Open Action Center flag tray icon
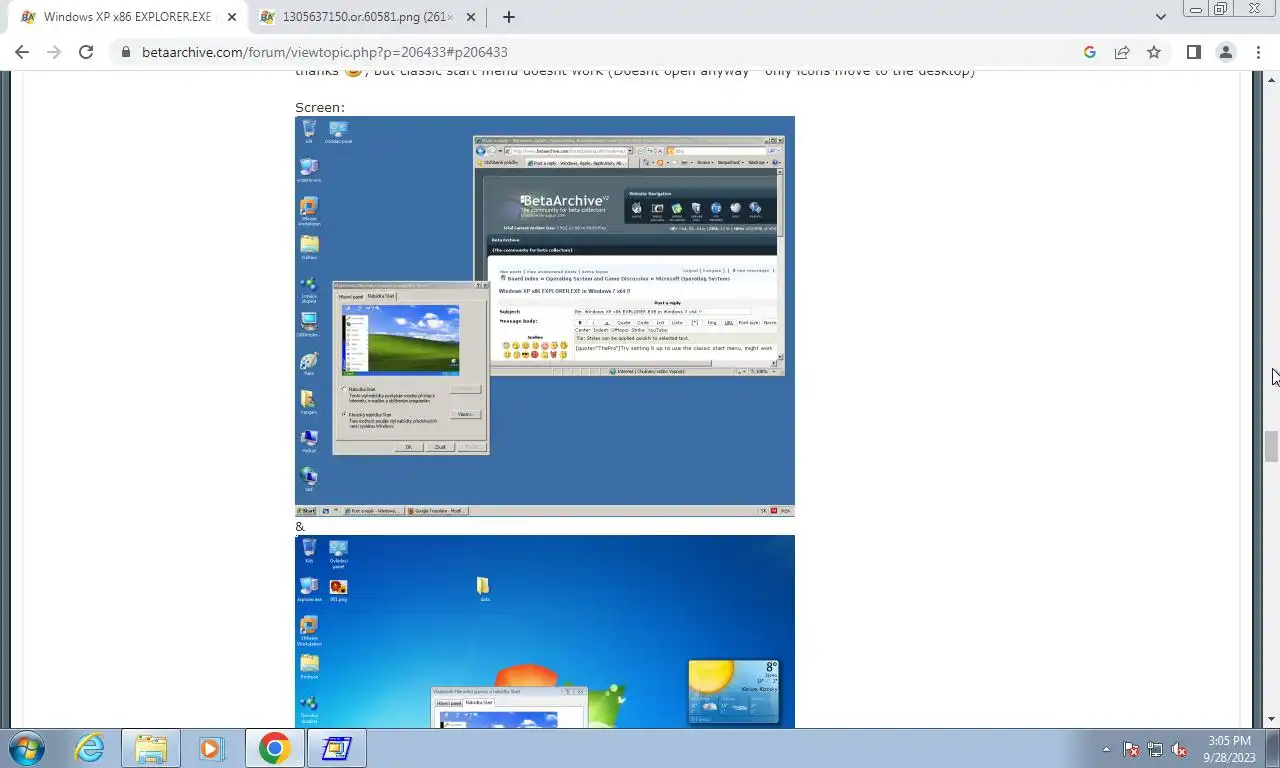The height and width of the screenshot is (768, 1280). (x=1131, y=749)
